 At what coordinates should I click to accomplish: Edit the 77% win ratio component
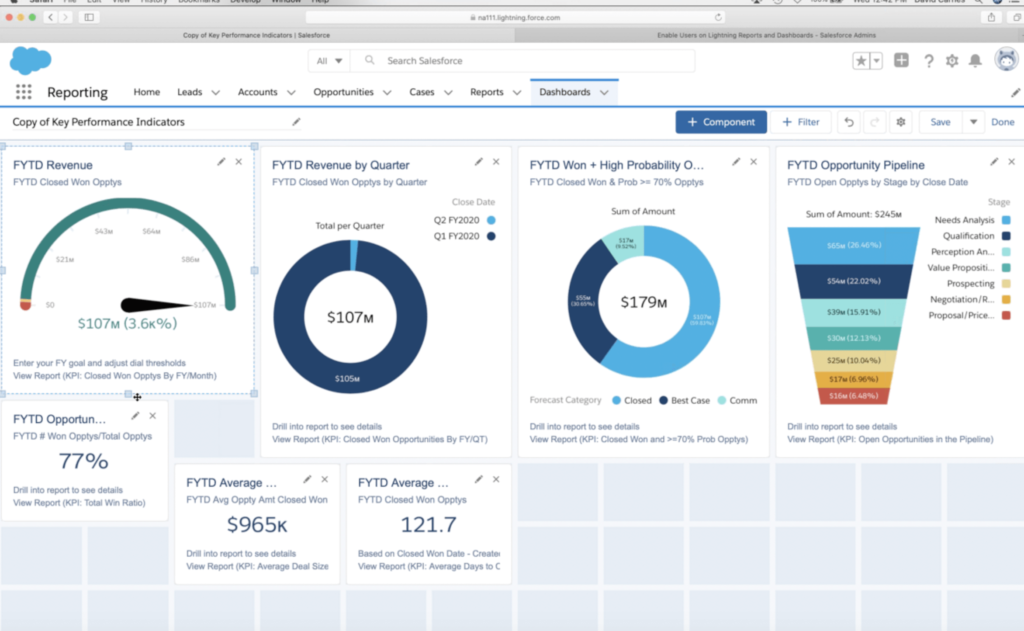tap(135, 415)
